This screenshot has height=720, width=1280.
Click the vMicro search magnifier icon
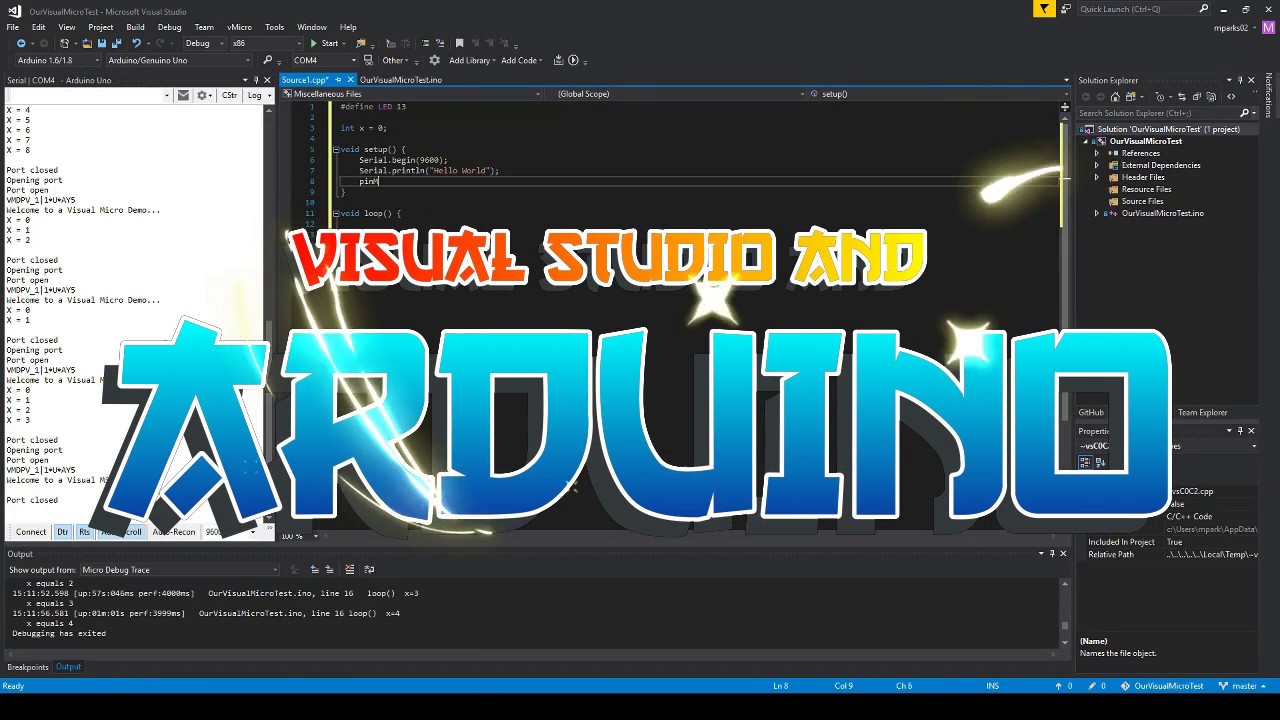(267, 60)
